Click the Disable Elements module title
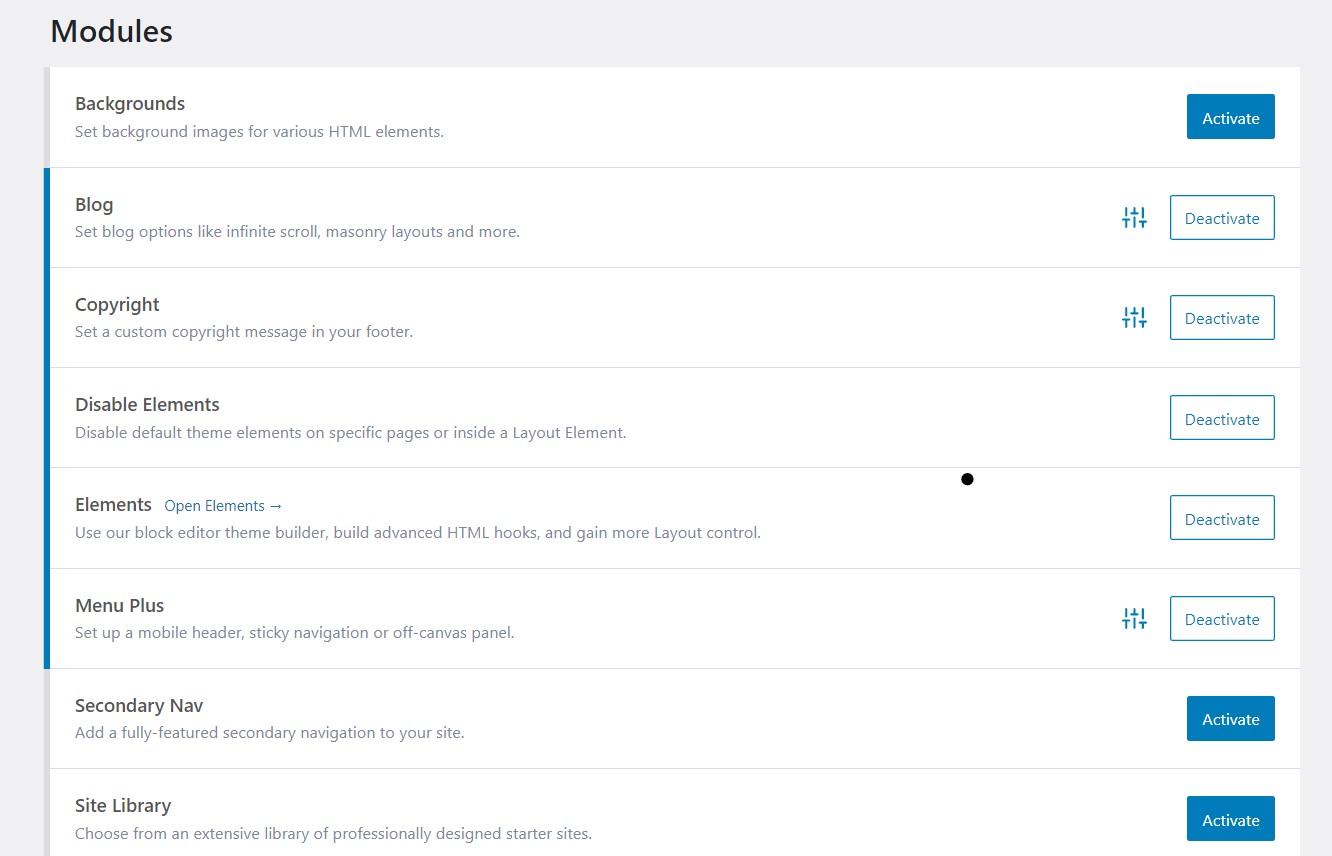Viewport: 1332px width, 856px height. pos(147,404)
